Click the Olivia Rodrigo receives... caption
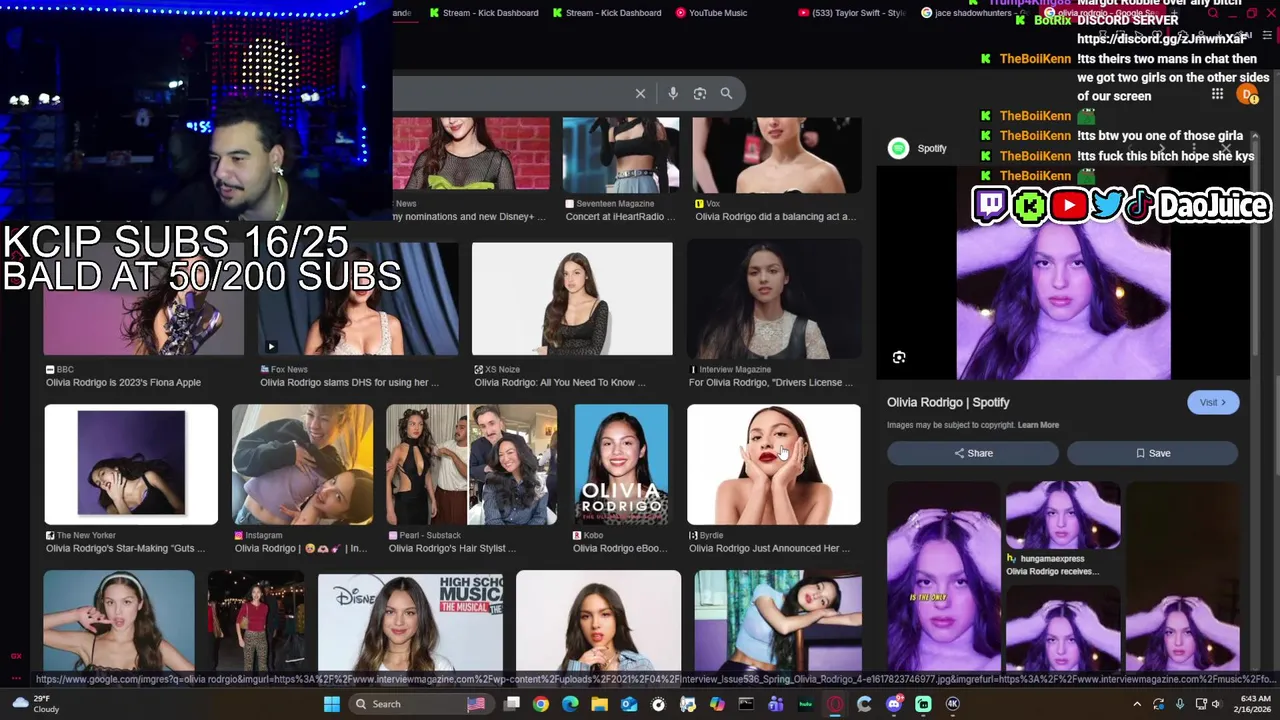 (x=1052, y=571)
